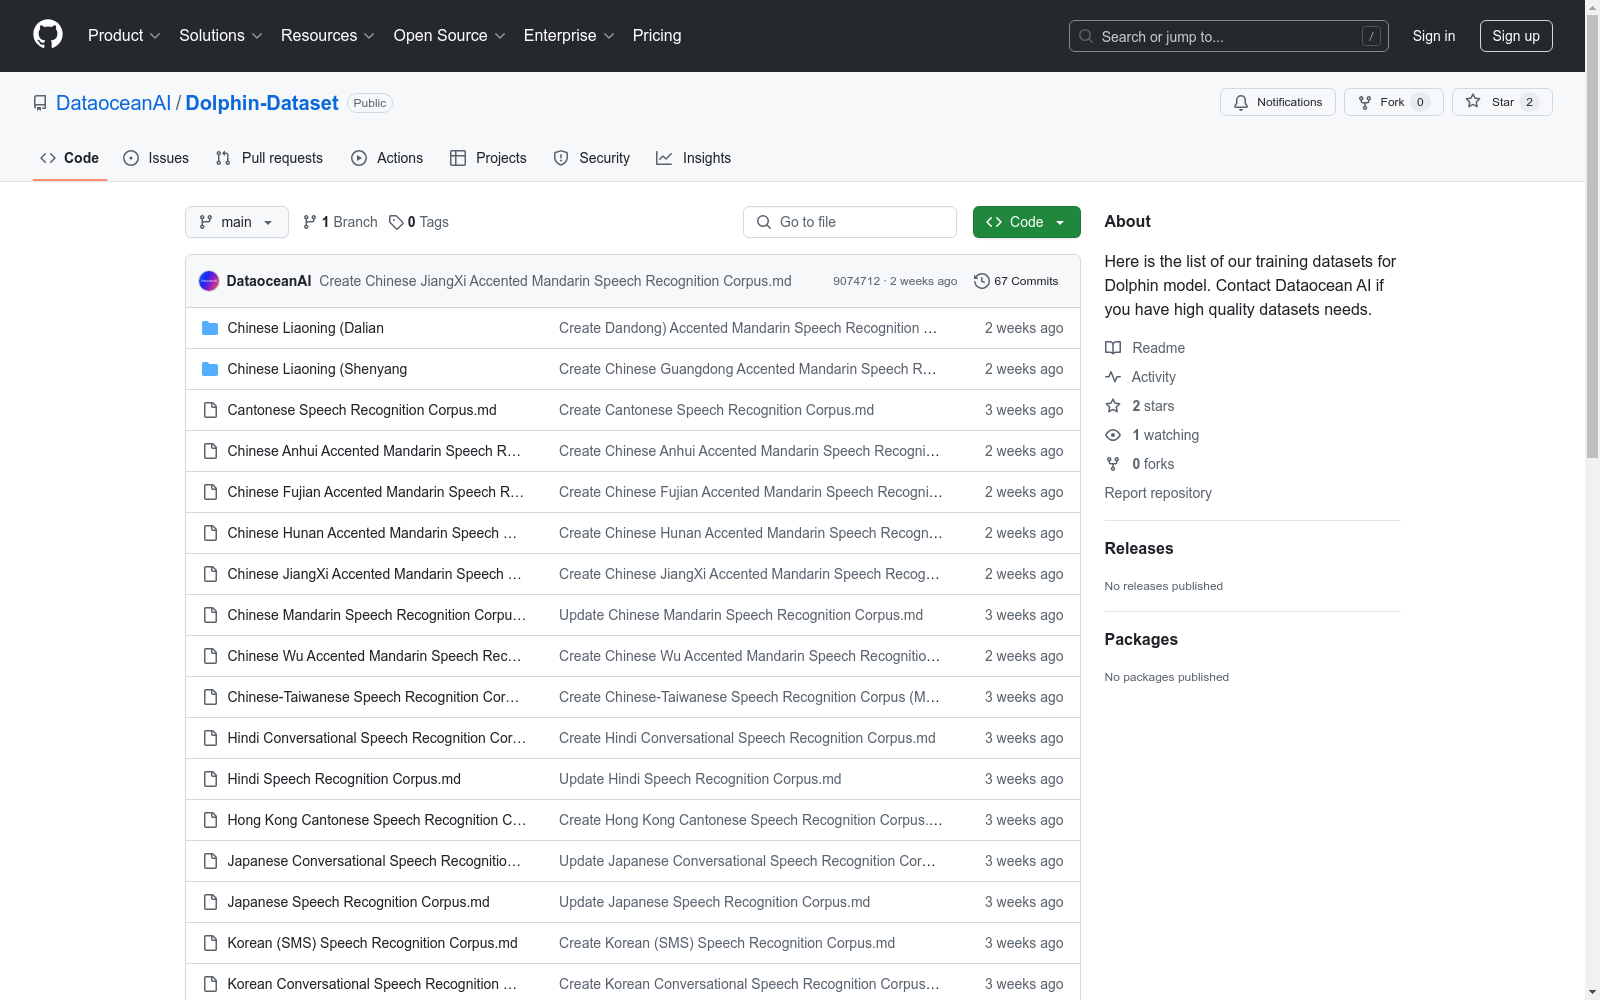This screenshot has width=1600, height=1000.
Task: Click the Sign in link
Action: coord(1434,36)
